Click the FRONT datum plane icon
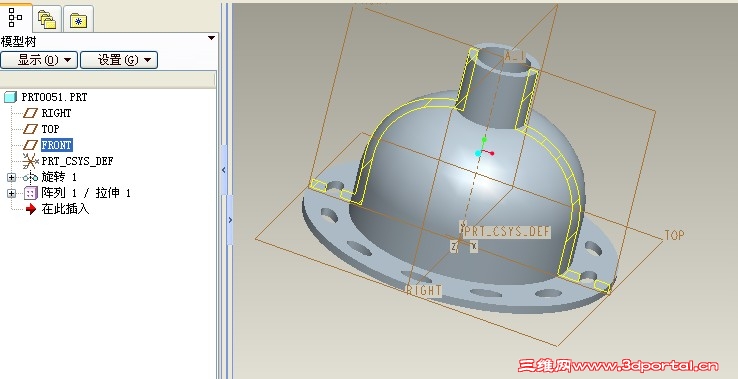This screenshot has height=379, width=738. pos(31,145)
